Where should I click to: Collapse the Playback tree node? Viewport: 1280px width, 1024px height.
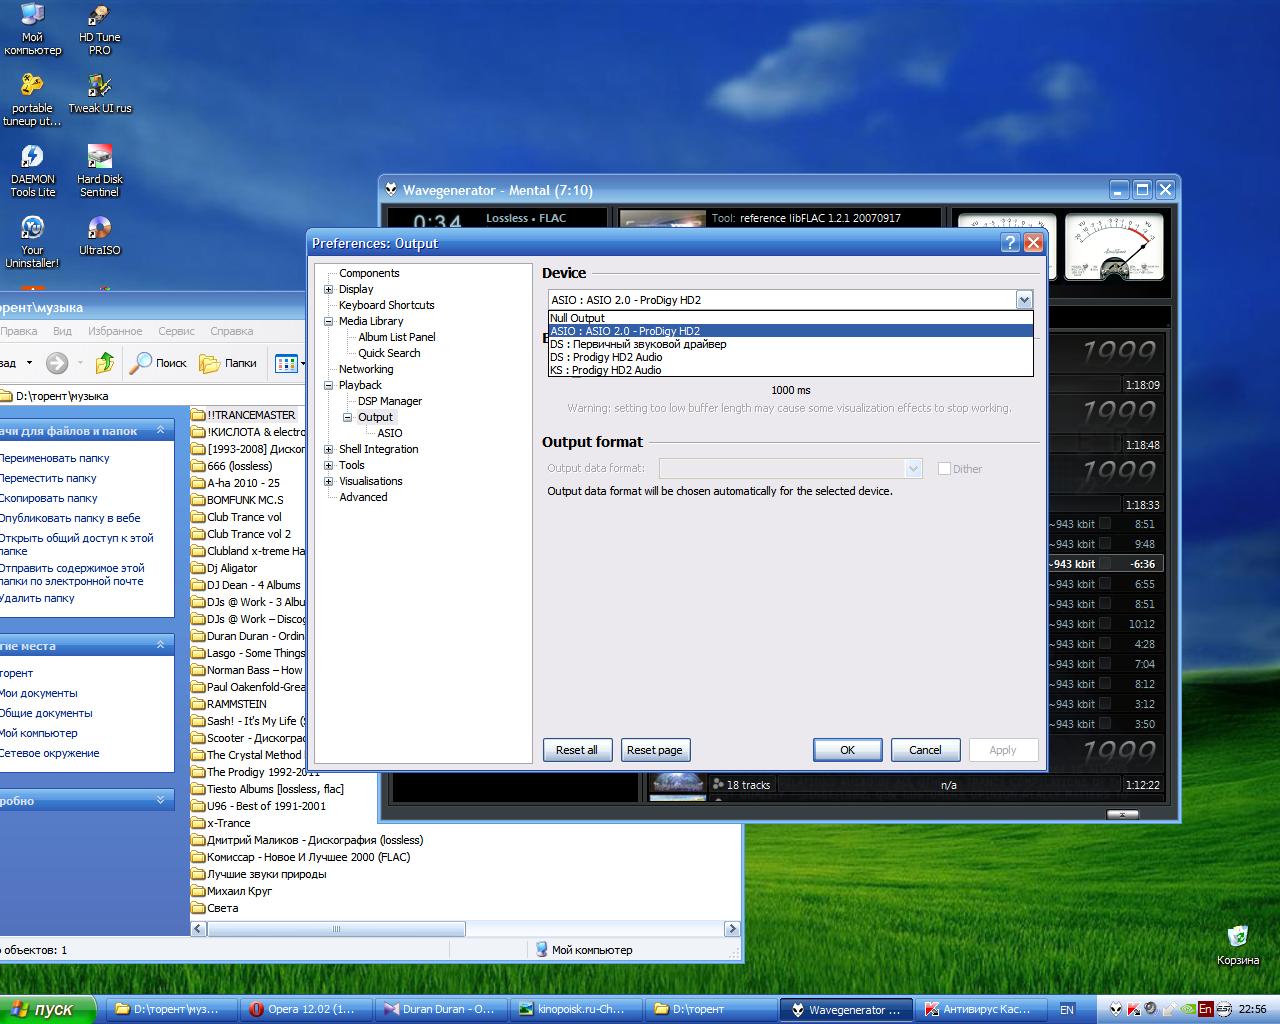click(329, 385)
